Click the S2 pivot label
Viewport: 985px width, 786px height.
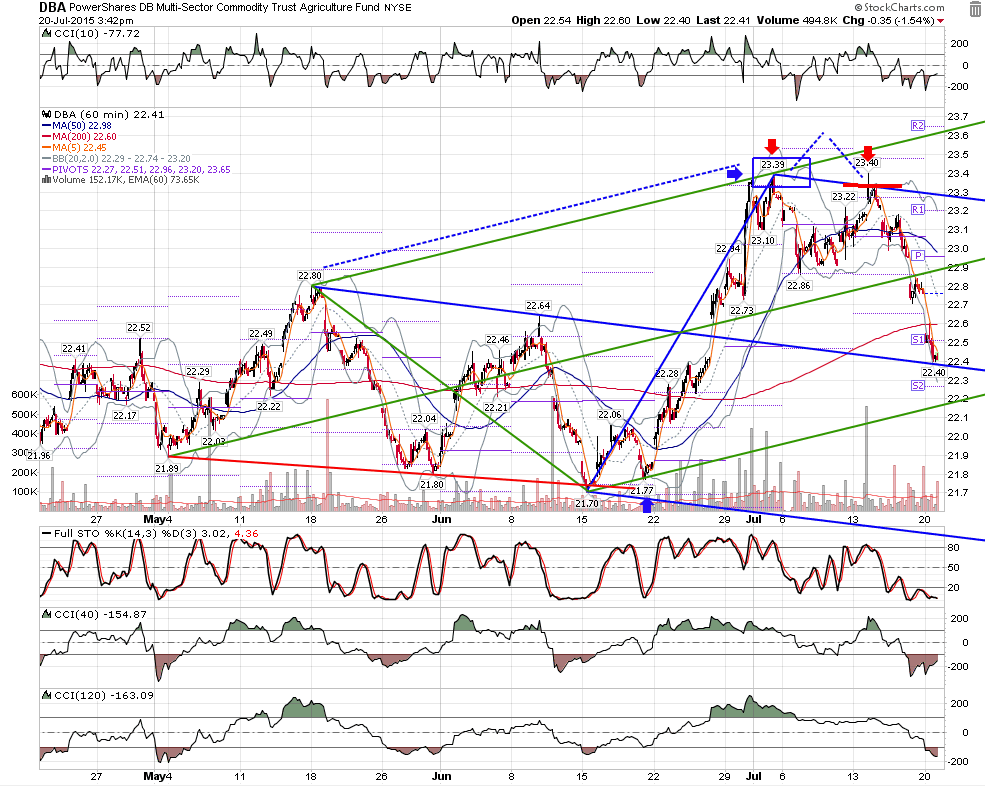tap(918, 386)
